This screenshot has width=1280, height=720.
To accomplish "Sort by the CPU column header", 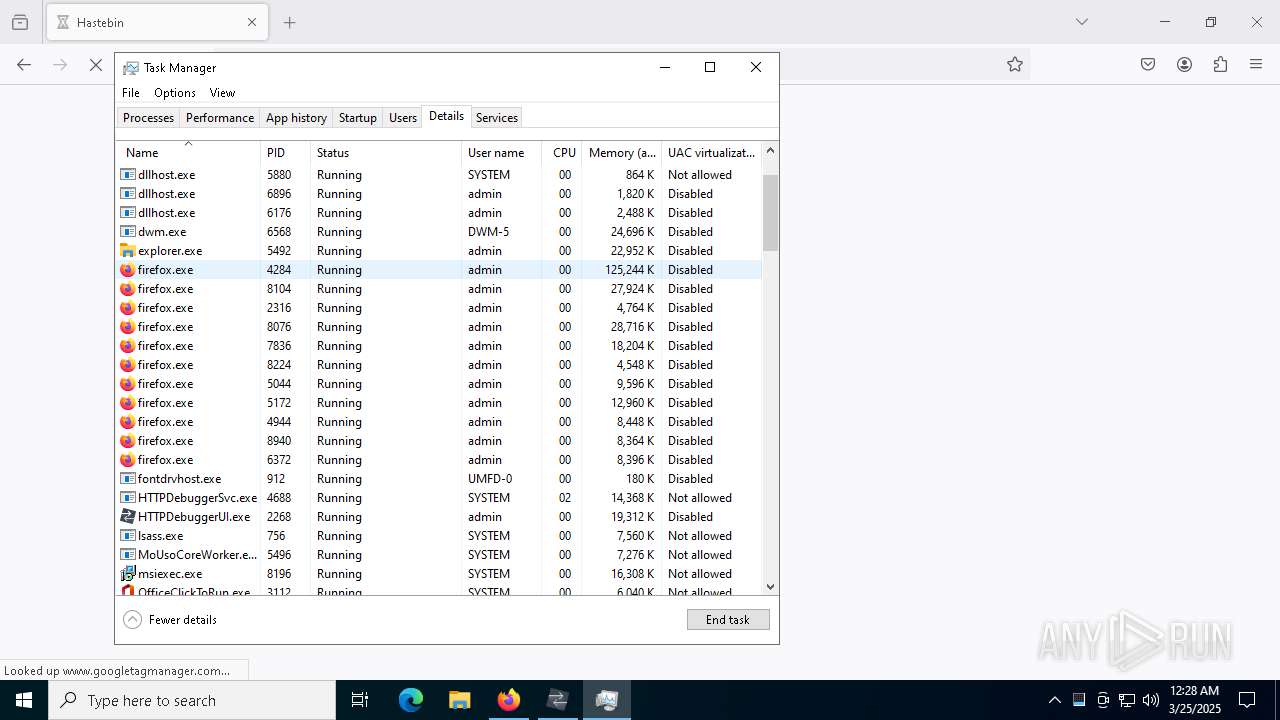I will (x=561, y=152).
